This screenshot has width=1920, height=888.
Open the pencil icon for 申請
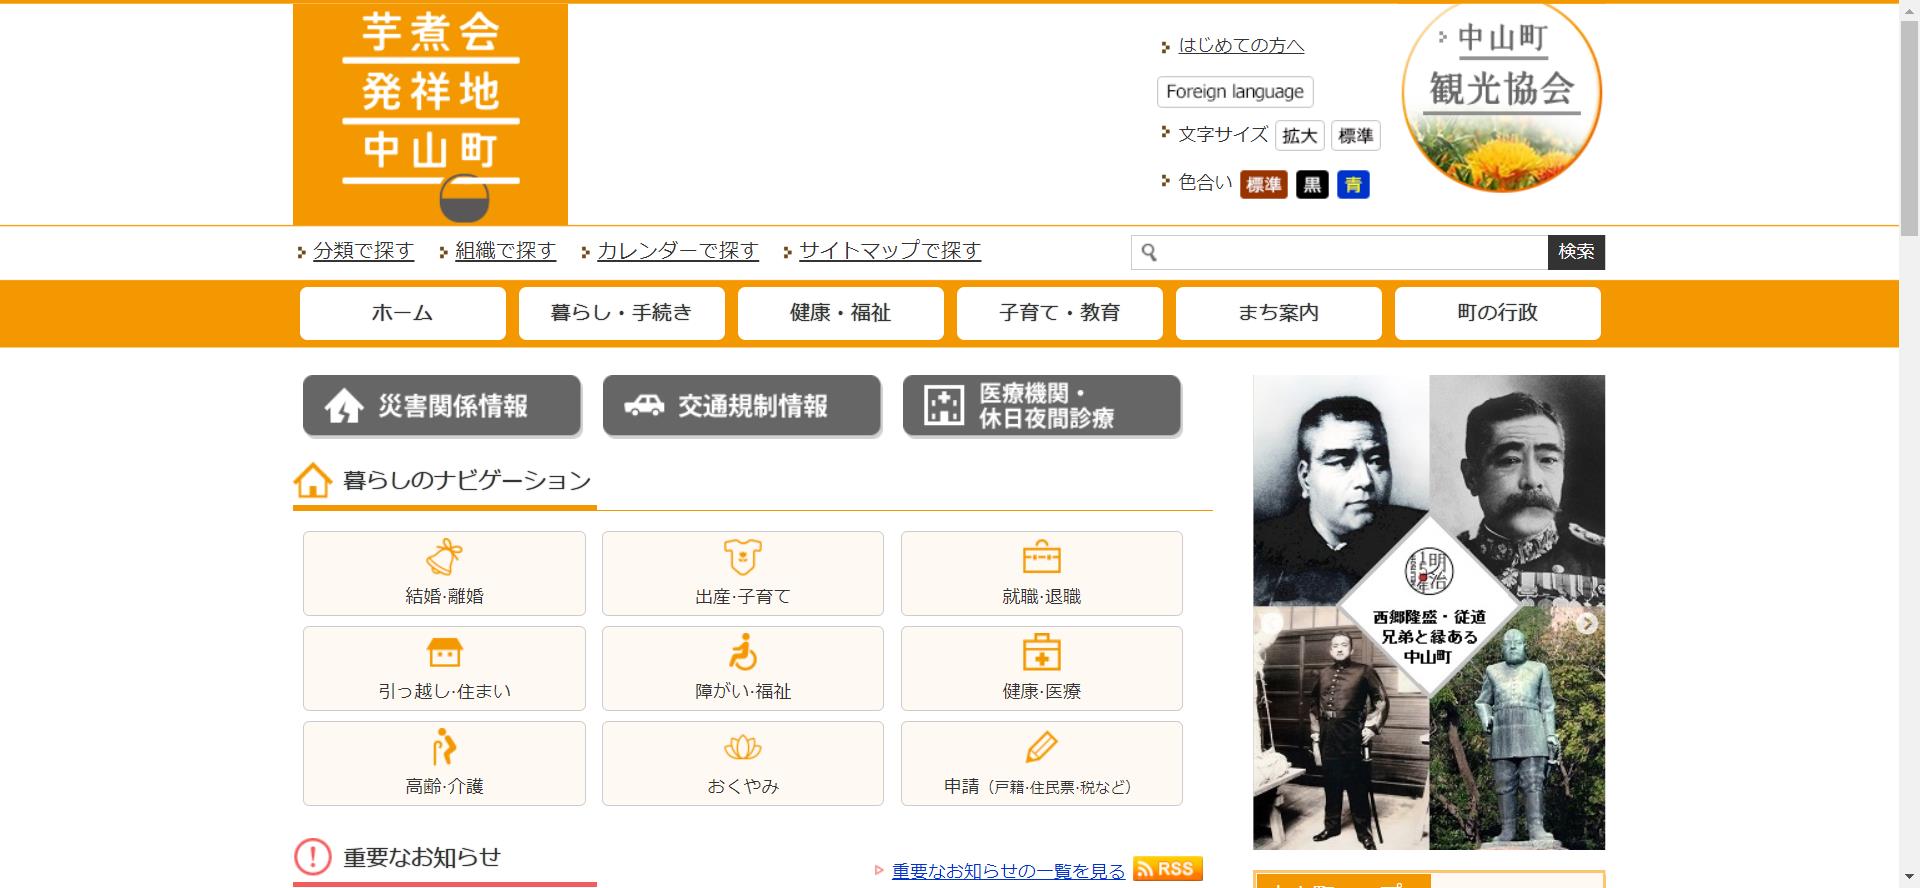[x=1041, y=748]
